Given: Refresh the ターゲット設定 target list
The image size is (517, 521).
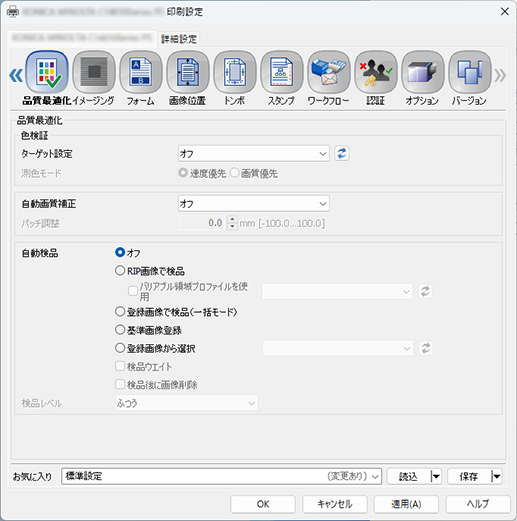Looking at the screenshot, I should click(x=342, y=154).
